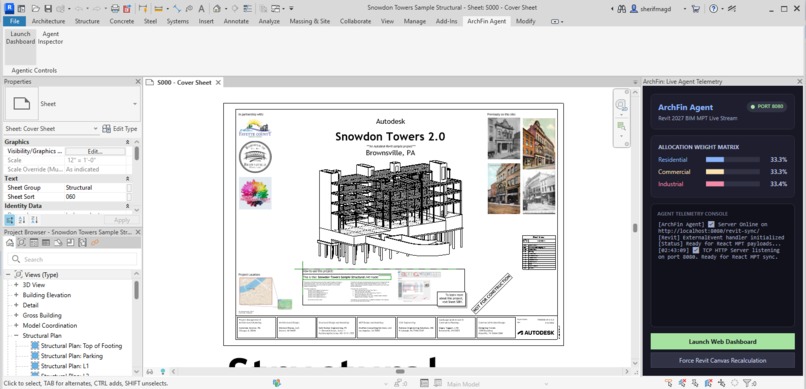Switch to the Annotate ribbon tab
This screenshot has width=806, height=389.
coord(236,21)
